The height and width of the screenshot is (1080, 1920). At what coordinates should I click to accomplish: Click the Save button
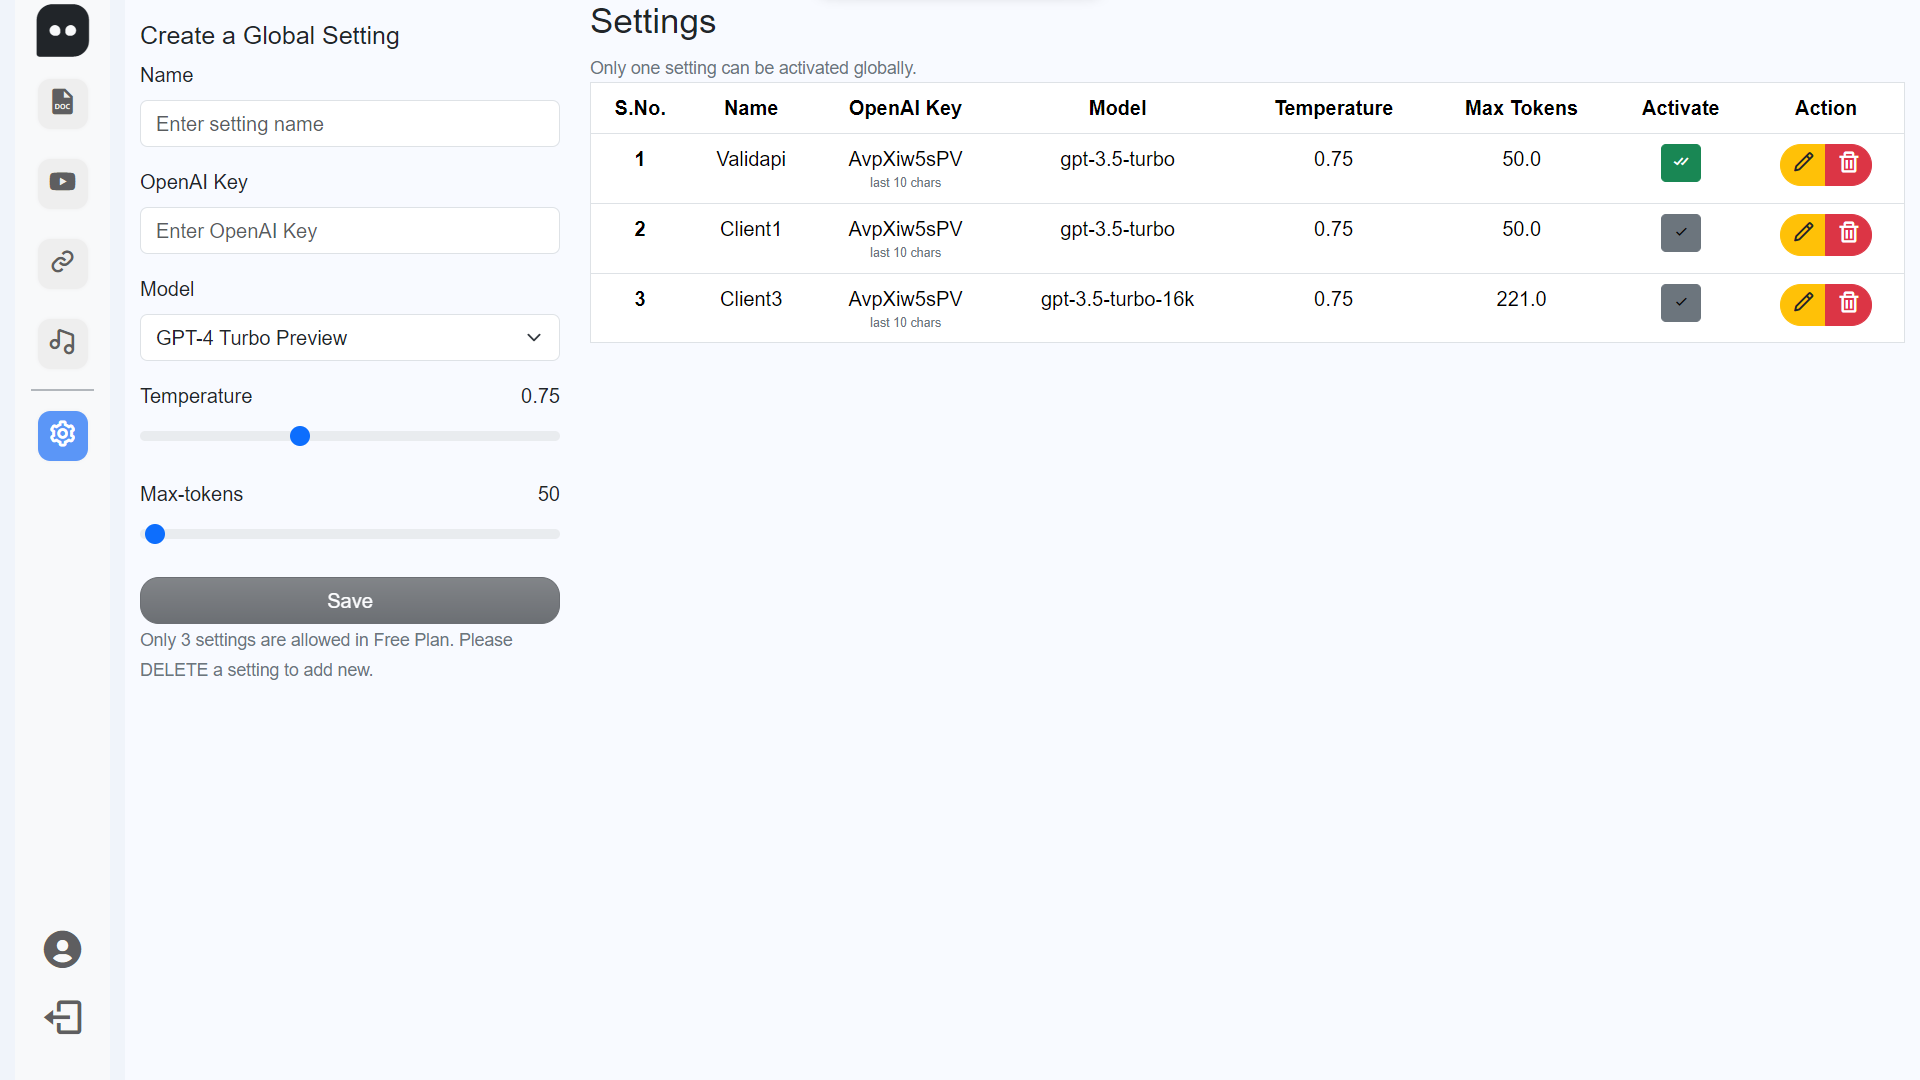pos(349,600)
